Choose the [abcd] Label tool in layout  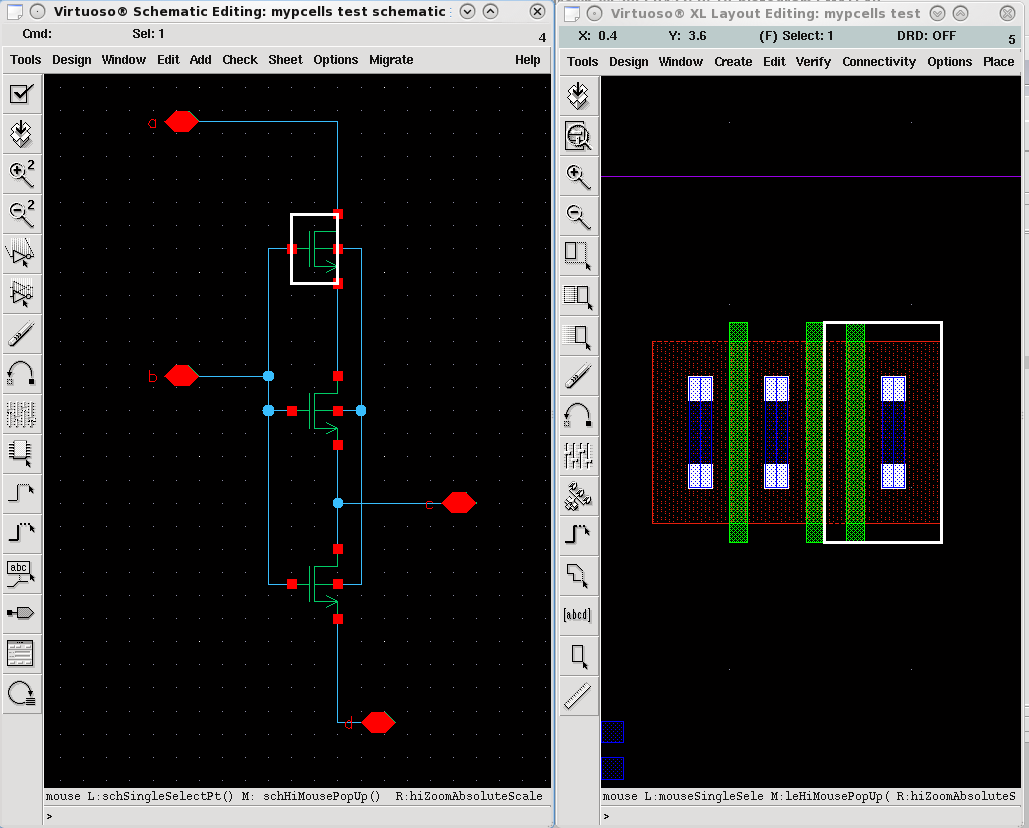(578, 615)
